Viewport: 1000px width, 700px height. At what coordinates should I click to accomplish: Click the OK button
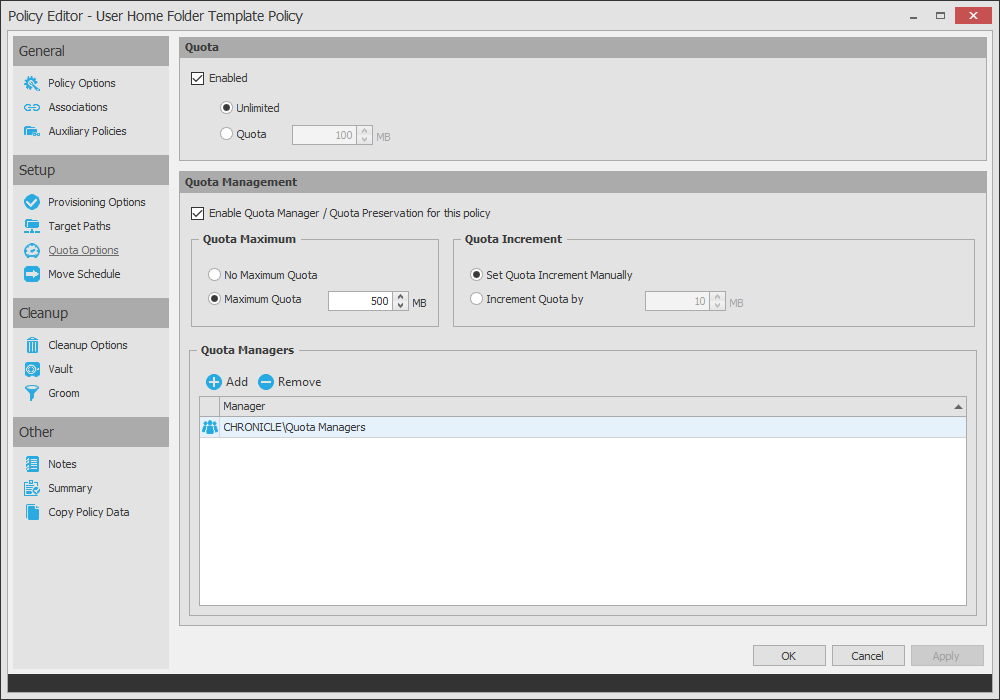pyautogui.click(x=789, y=655)
